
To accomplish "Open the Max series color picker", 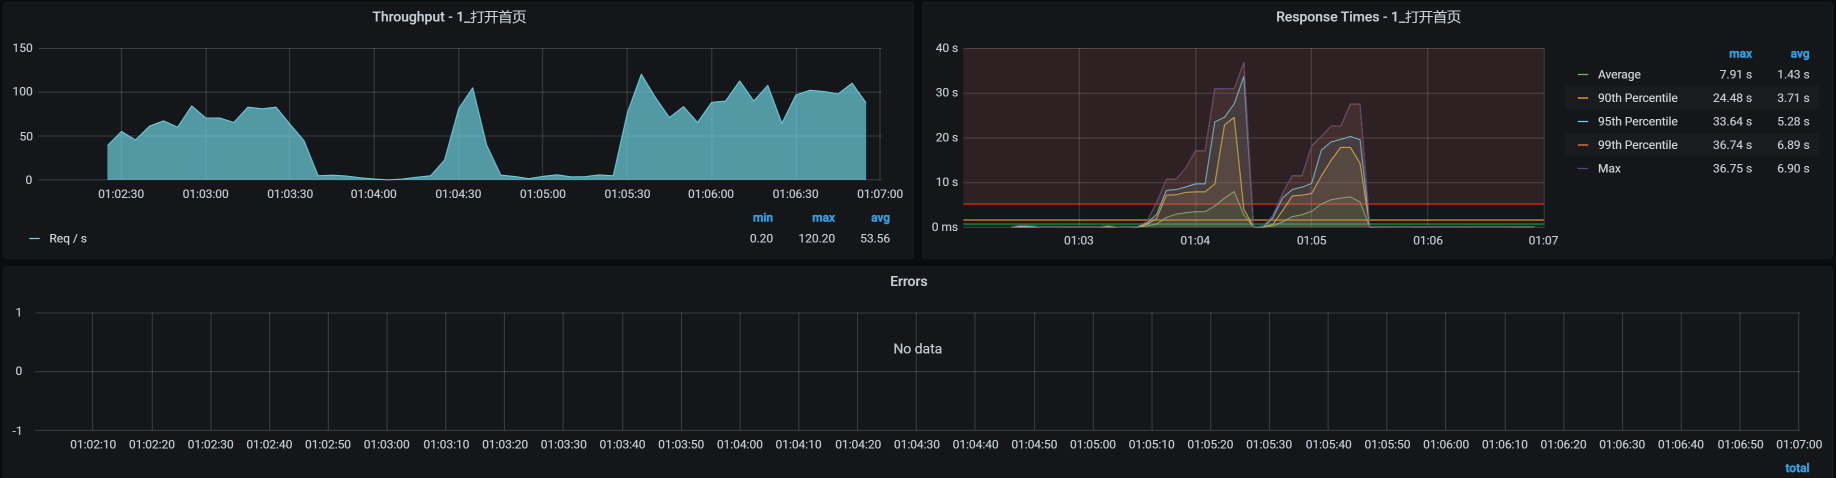I will (1582, 169).
